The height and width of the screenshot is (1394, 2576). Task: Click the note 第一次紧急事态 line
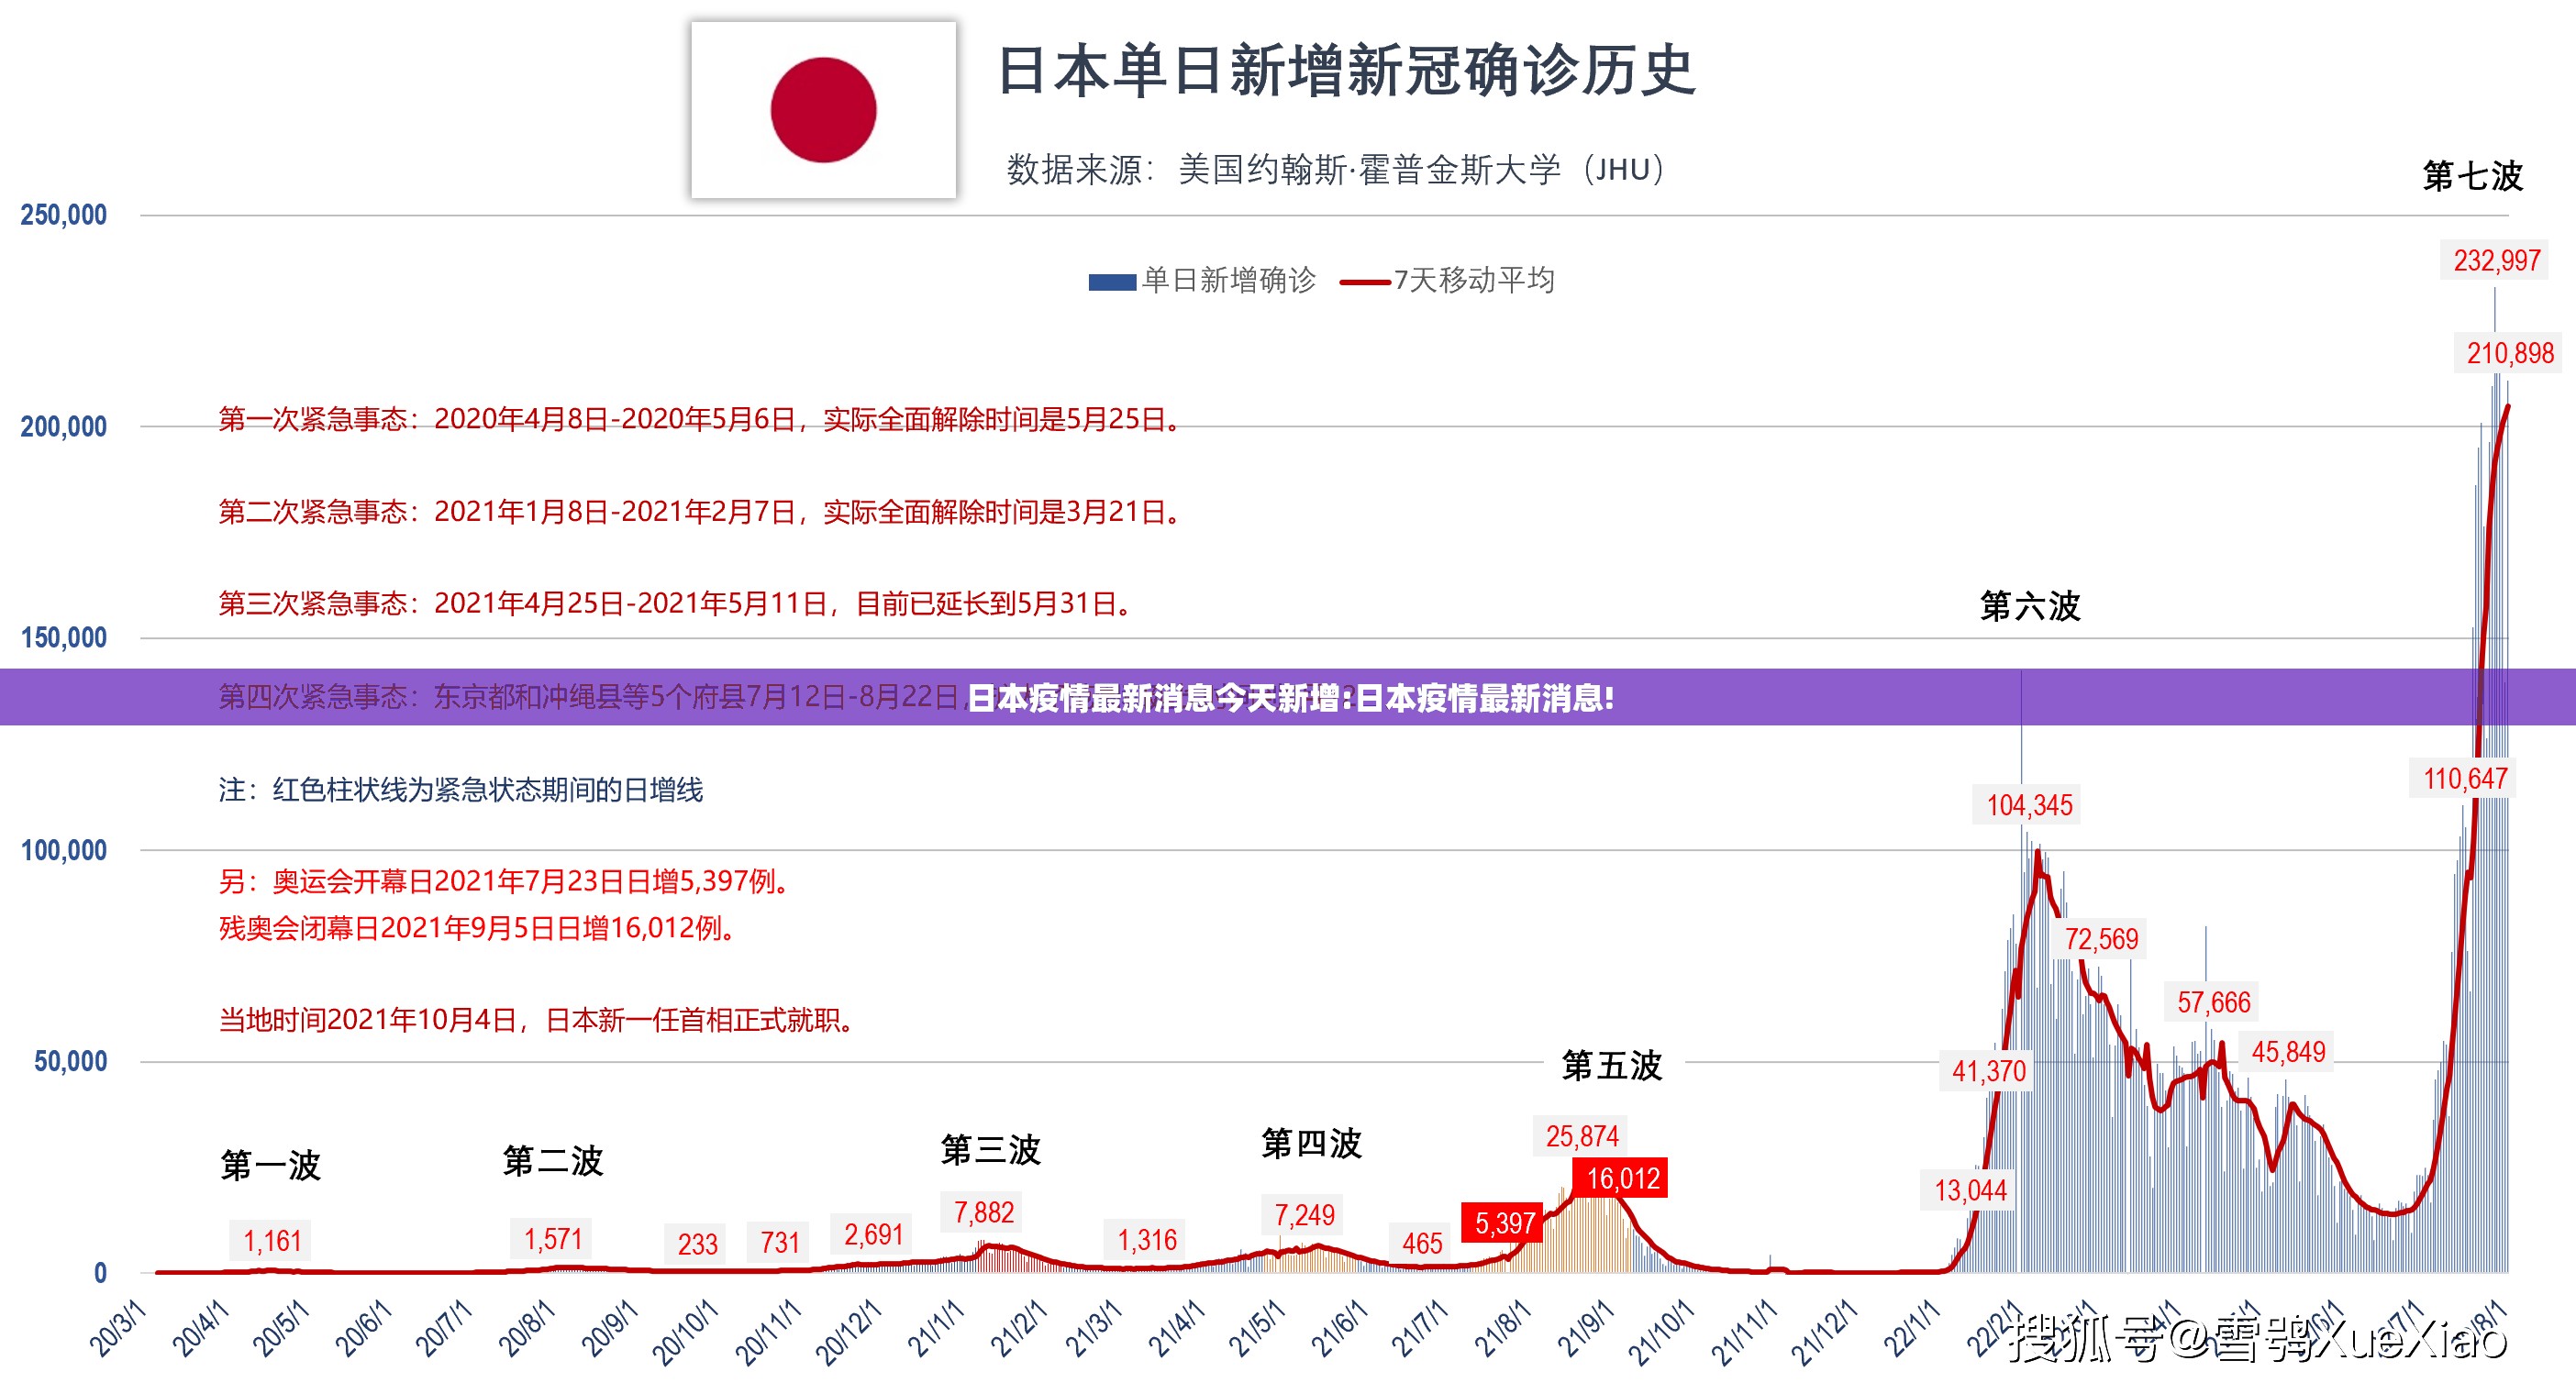(x=700, y=419)
